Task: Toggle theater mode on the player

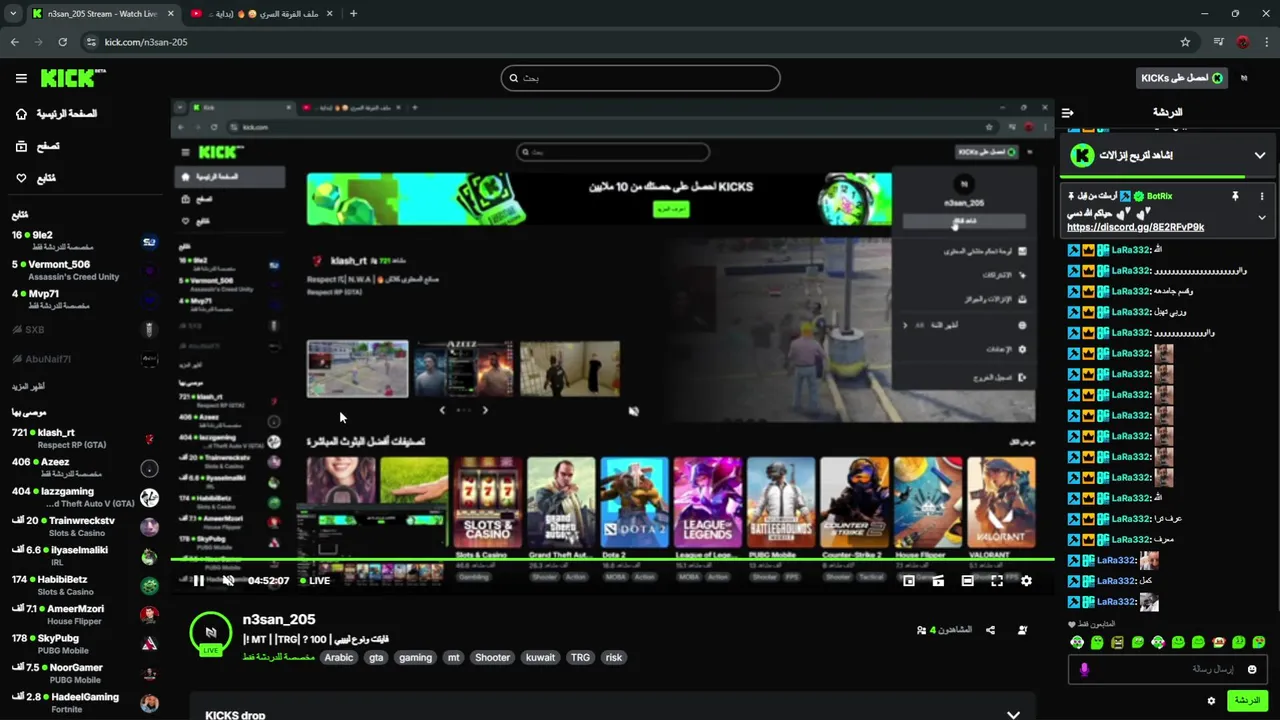Action: (x=967, y=581)
